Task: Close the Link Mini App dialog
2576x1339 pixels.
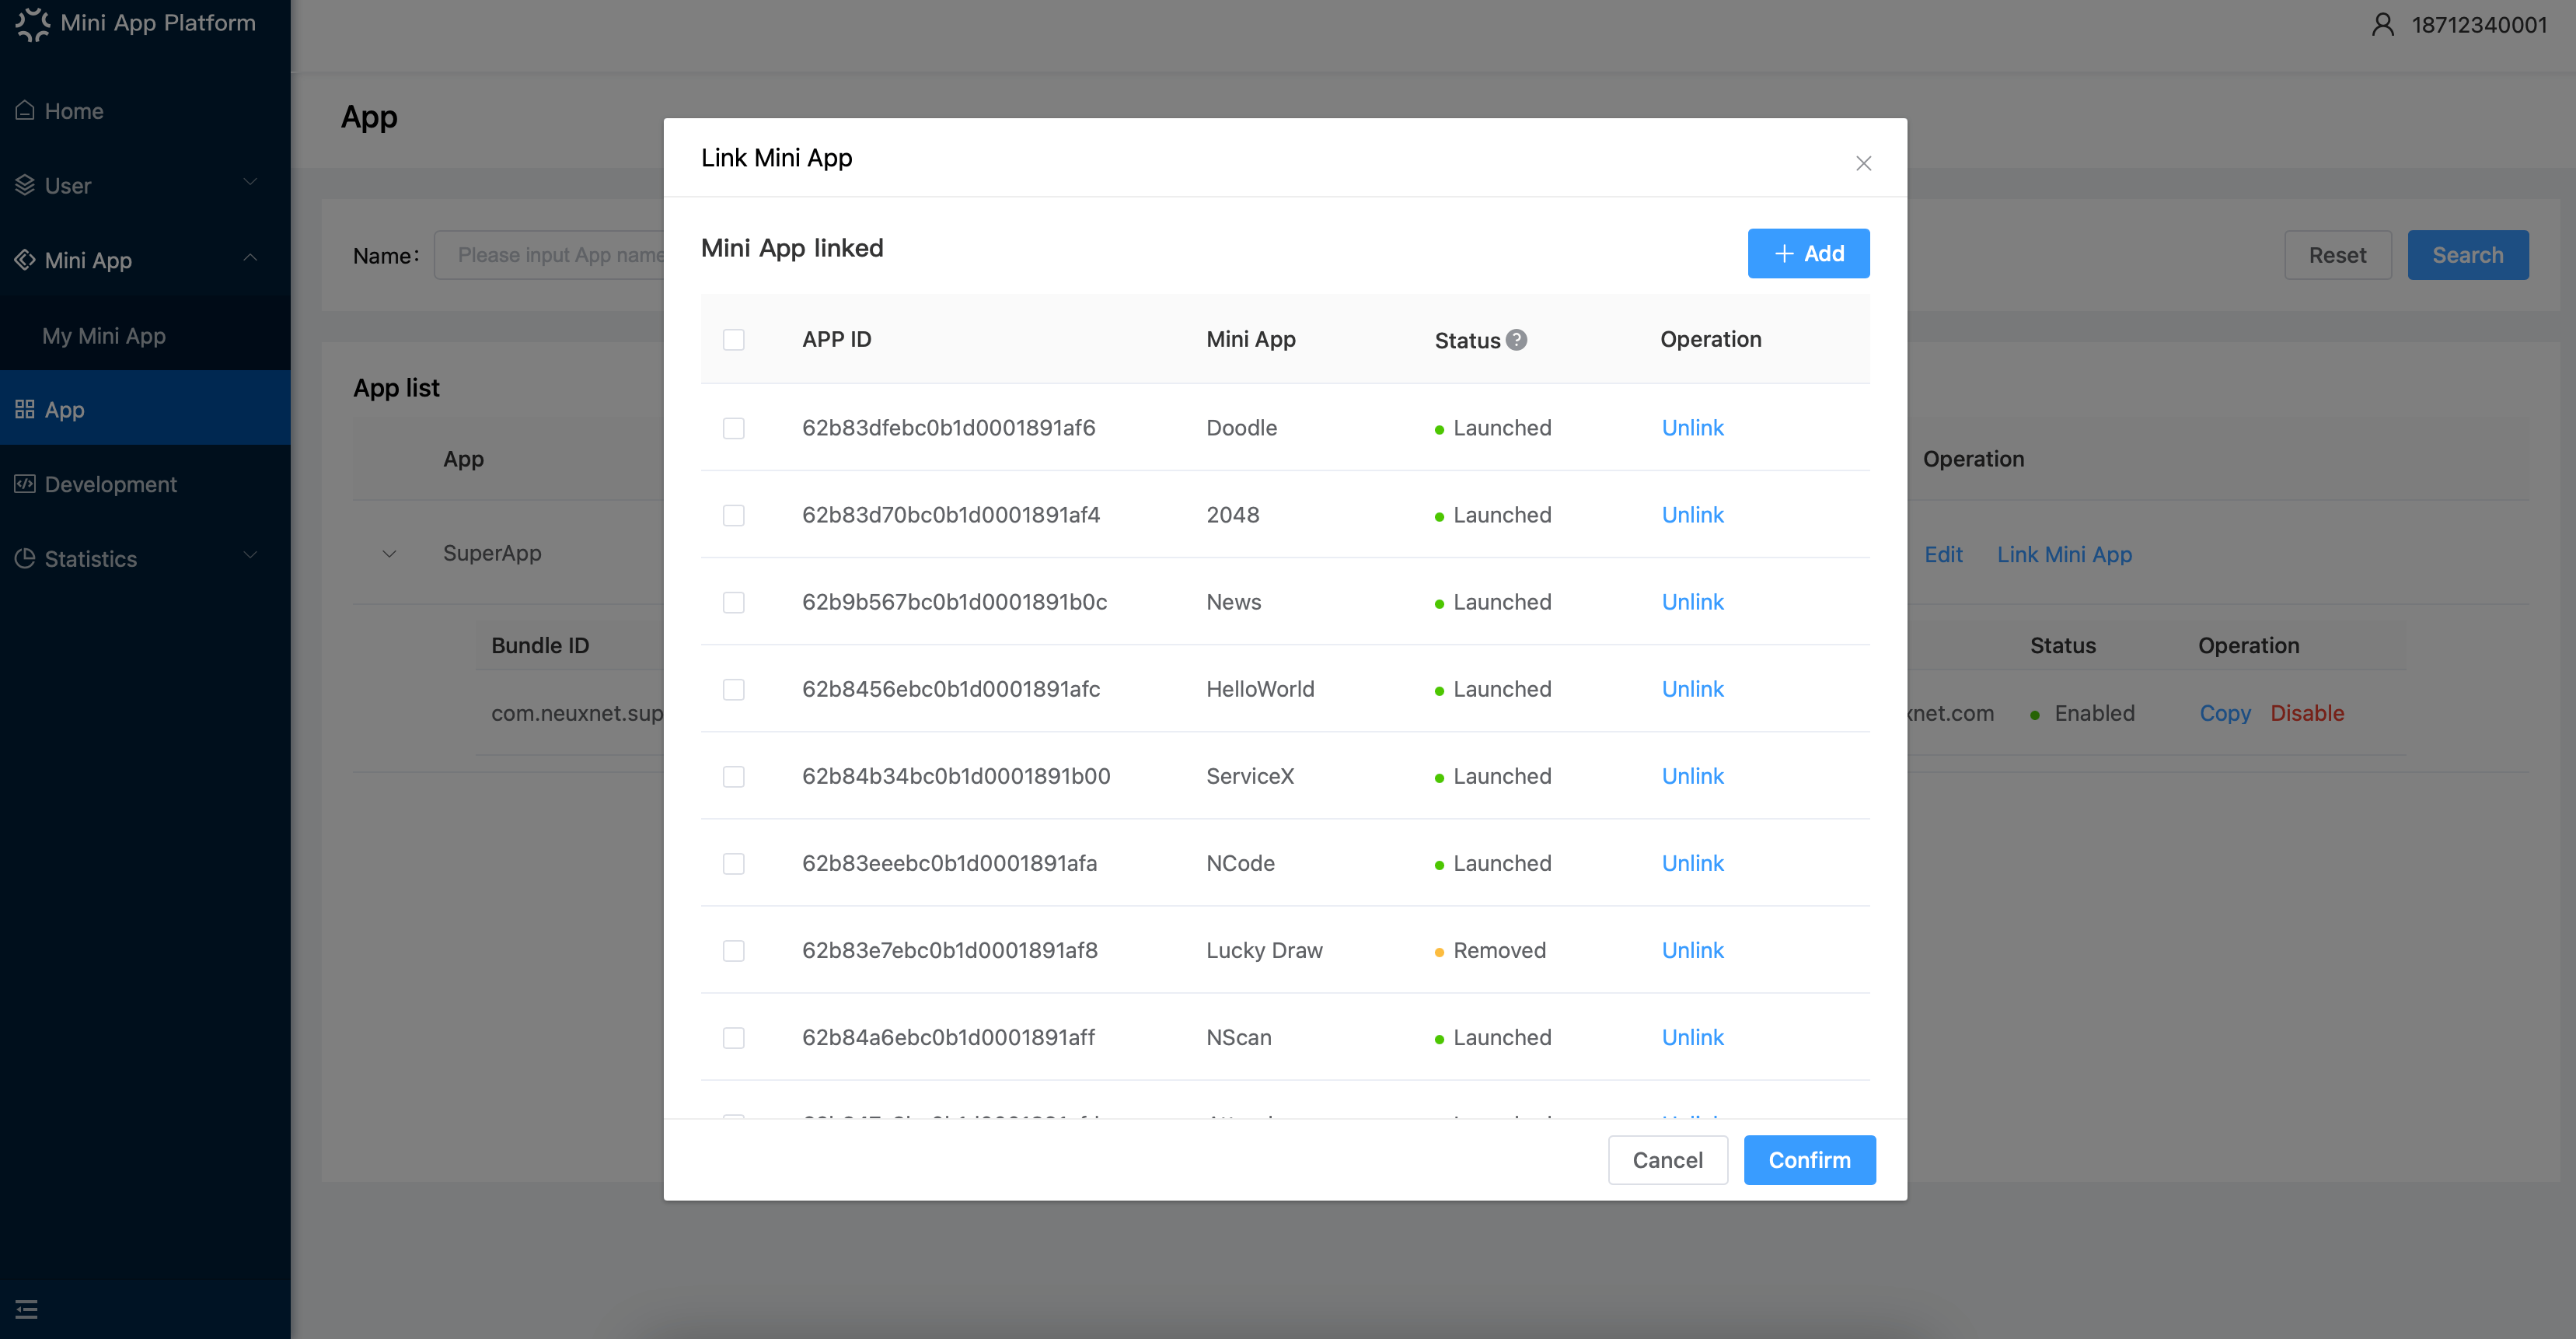Action: [1863, 163]
